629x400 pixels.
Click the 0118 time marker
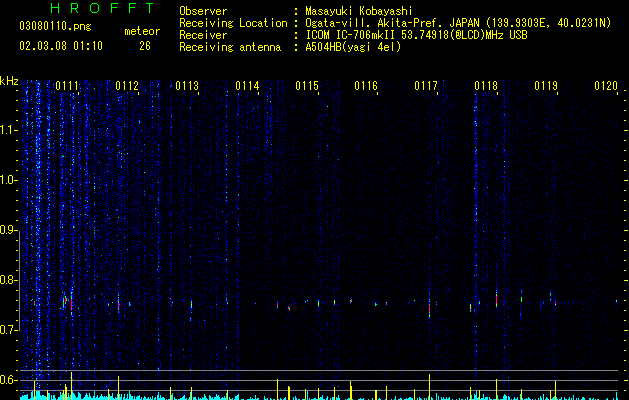[x=486, y=86]
